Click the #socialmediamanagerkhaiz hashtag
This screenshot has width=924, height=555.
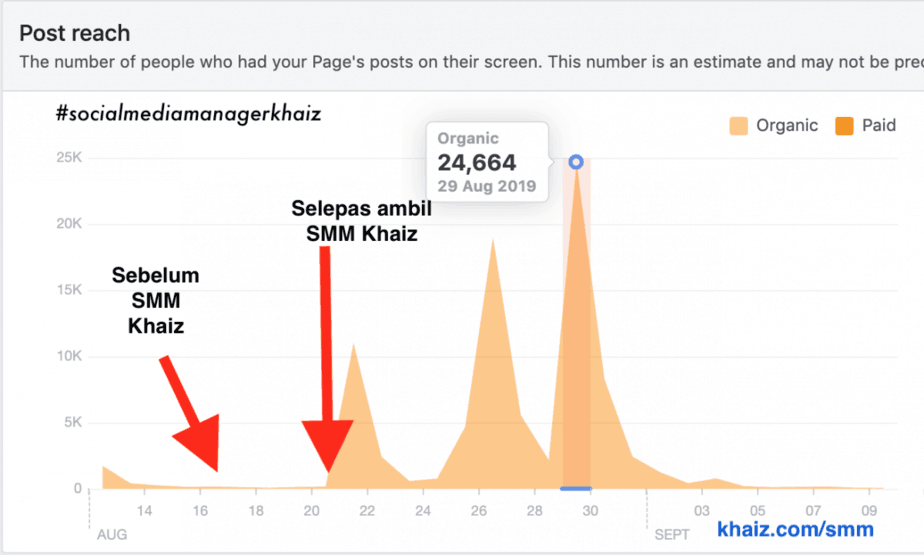click(x=189, y=115)
